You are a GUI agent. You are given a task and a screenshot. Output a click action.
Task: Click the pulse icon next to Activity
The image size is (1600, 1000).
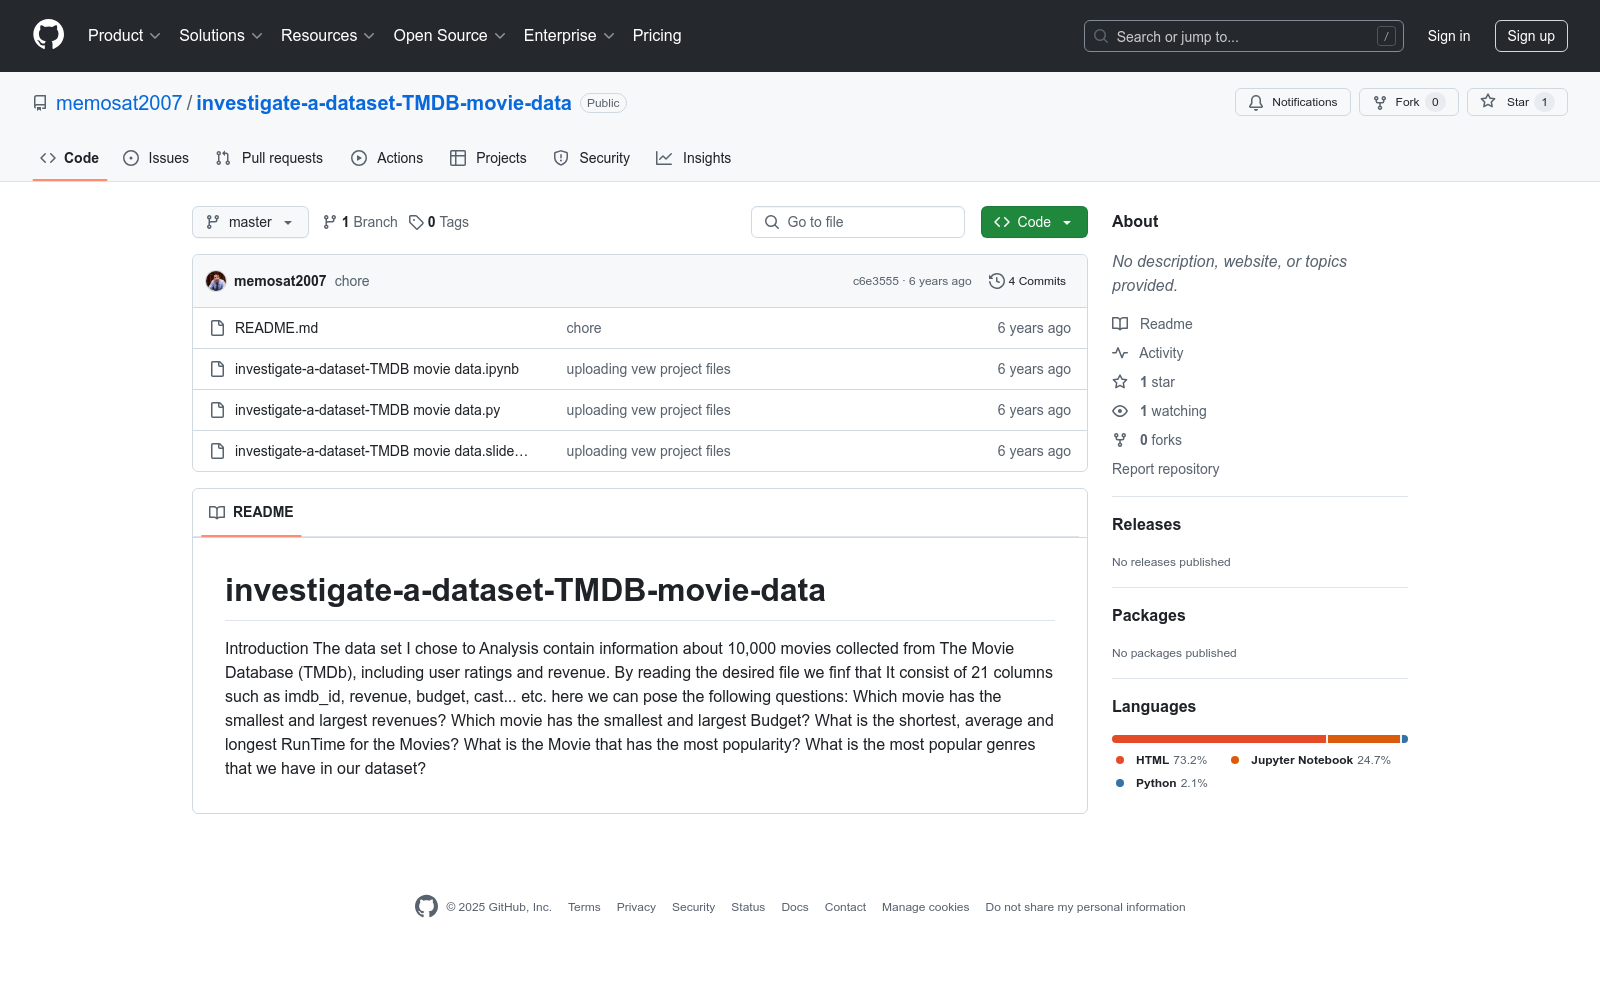pyautogui.click(x=1120, y=353)
